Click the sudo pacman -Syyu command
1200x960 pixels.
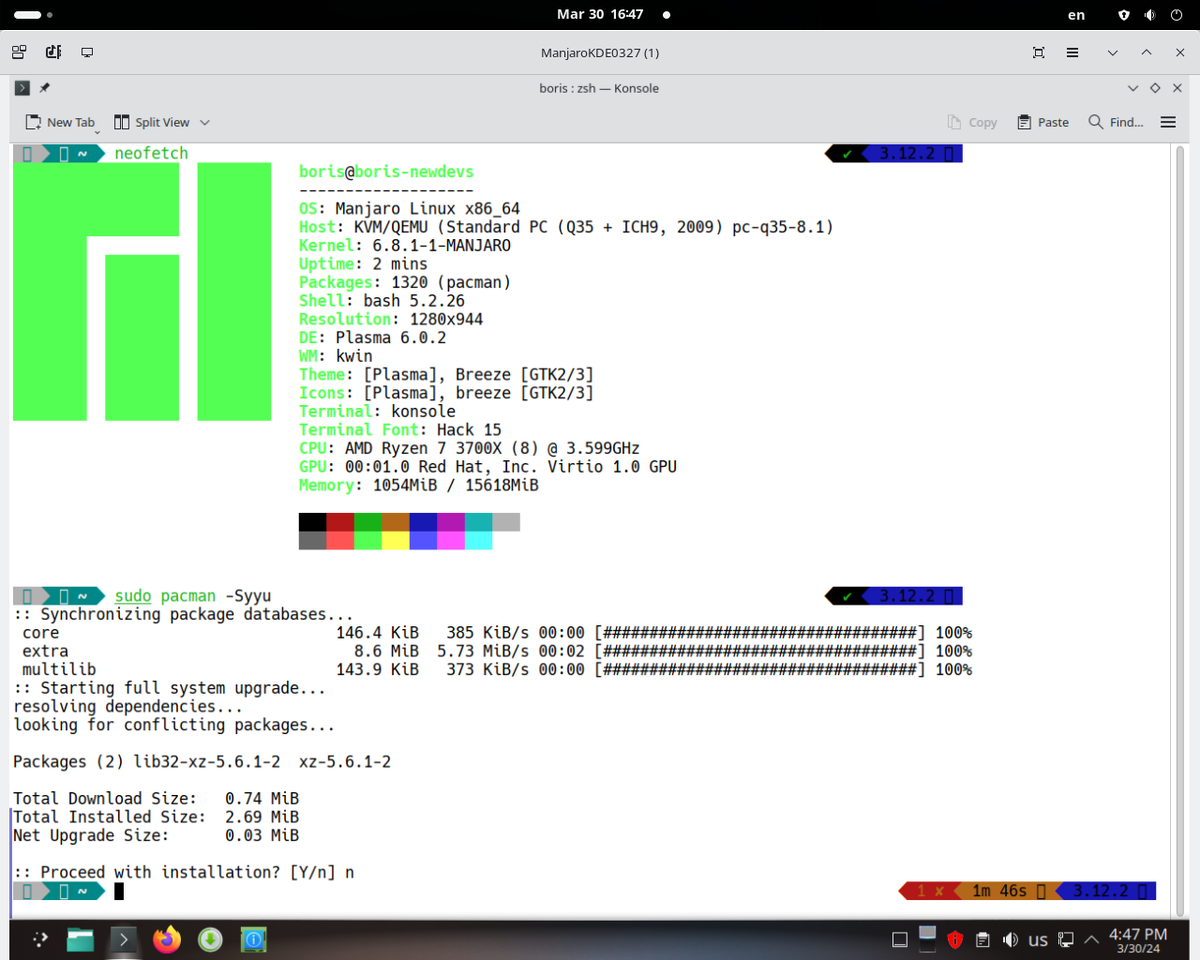click(193, 596)
